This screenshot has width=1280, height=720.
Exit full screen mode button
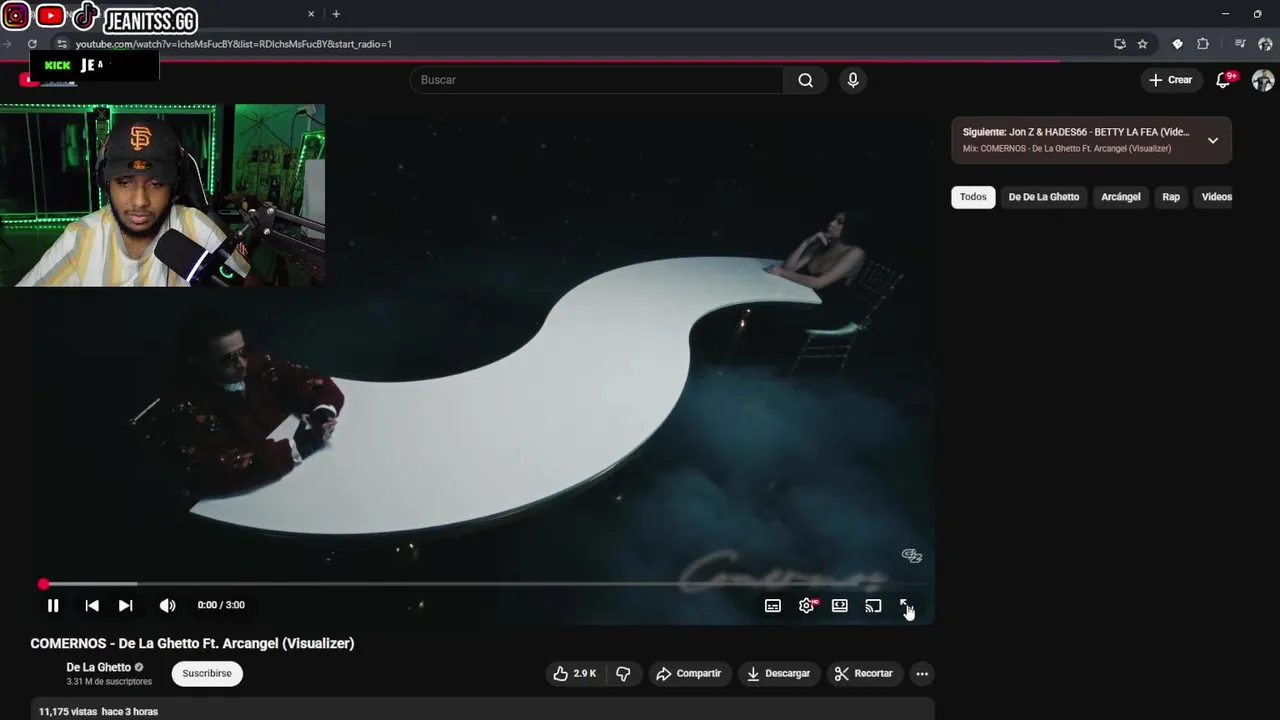[x=906, y=606]
